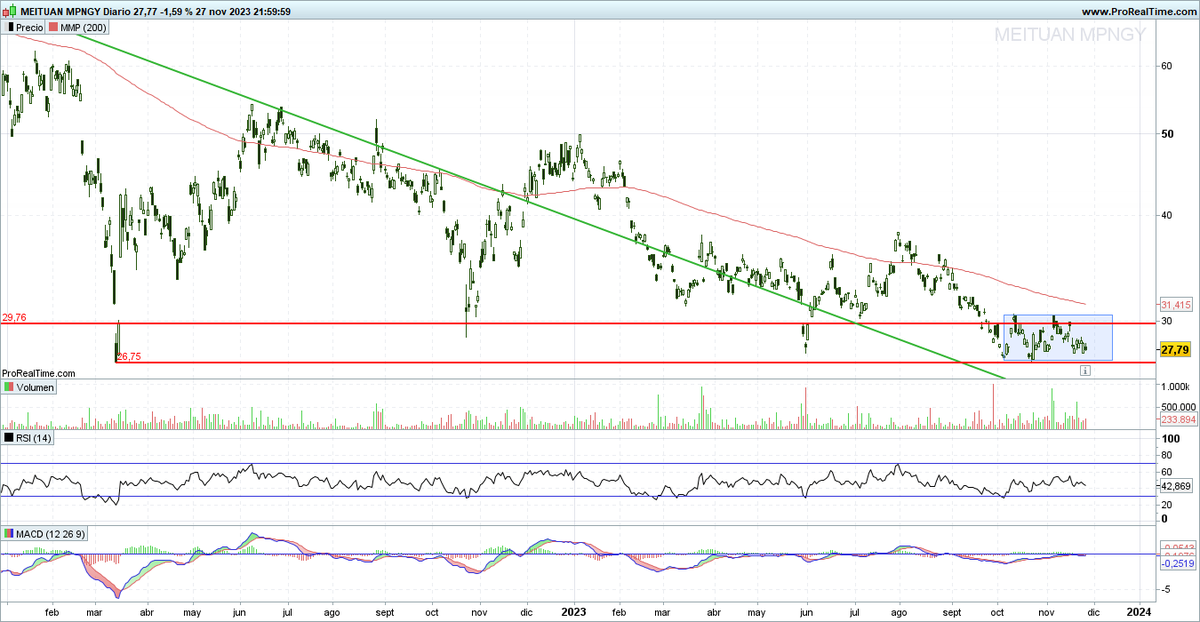The image size is (1200, 622).
Task: Click the multicolor MACD legend icon
Action: pyautogui.click(x=8, y=534)
